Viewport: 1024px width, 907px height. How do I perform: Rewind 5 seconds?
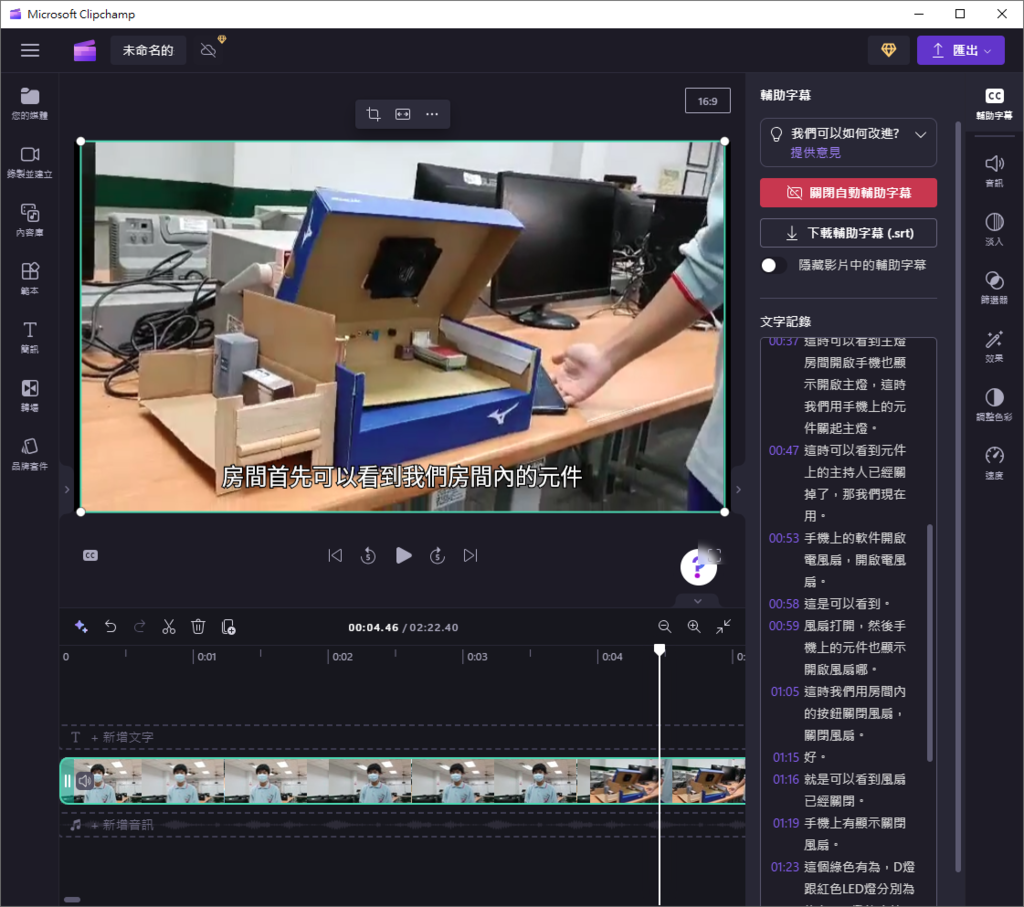point(368,556)
